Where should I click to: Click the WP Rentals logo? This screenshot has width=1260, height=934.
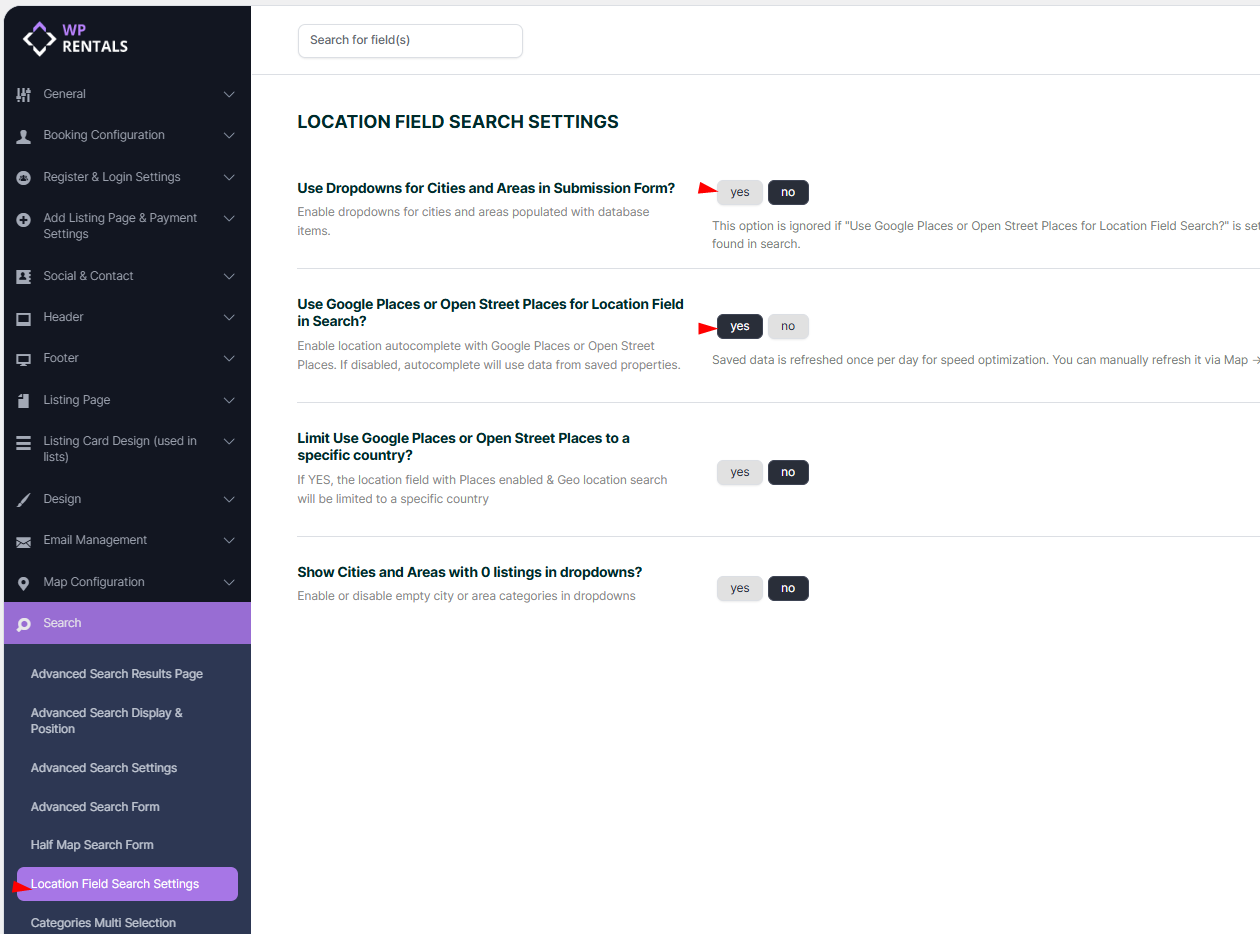(76, 38)
